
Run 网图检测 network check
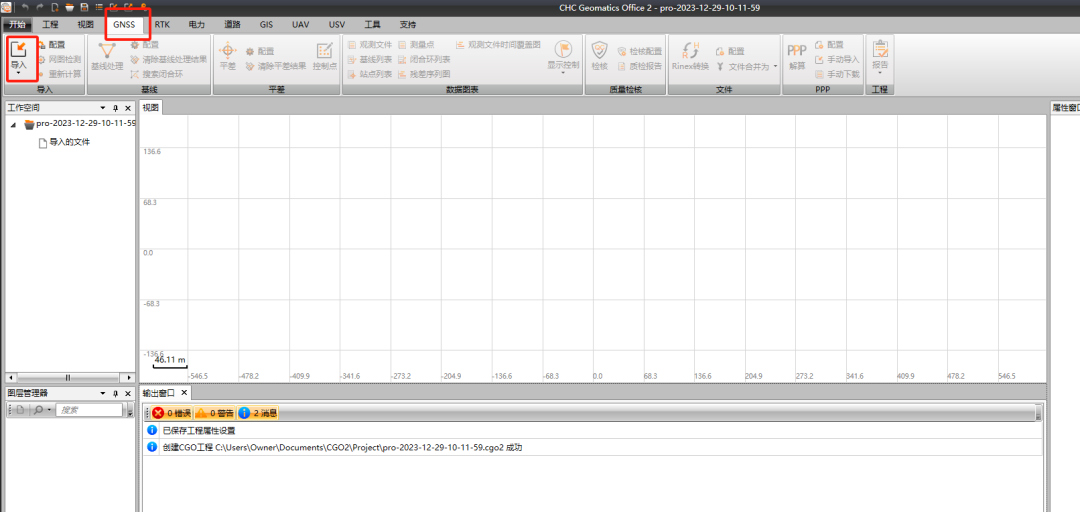click(x=59, y=59)
